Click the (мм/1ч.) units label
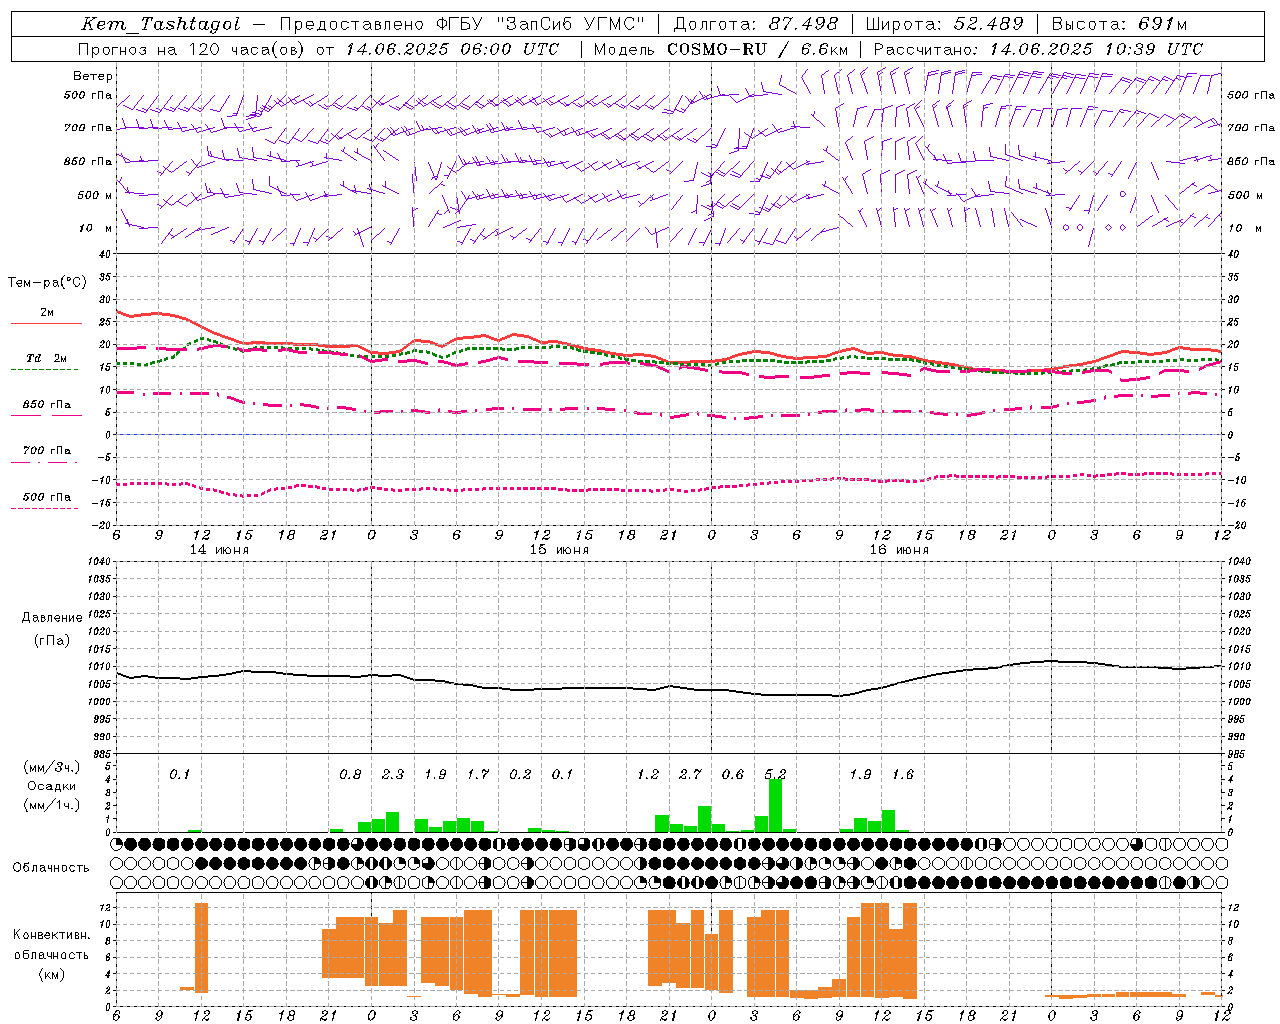This screenshot has width=1280, height=1024. point(52,805)
